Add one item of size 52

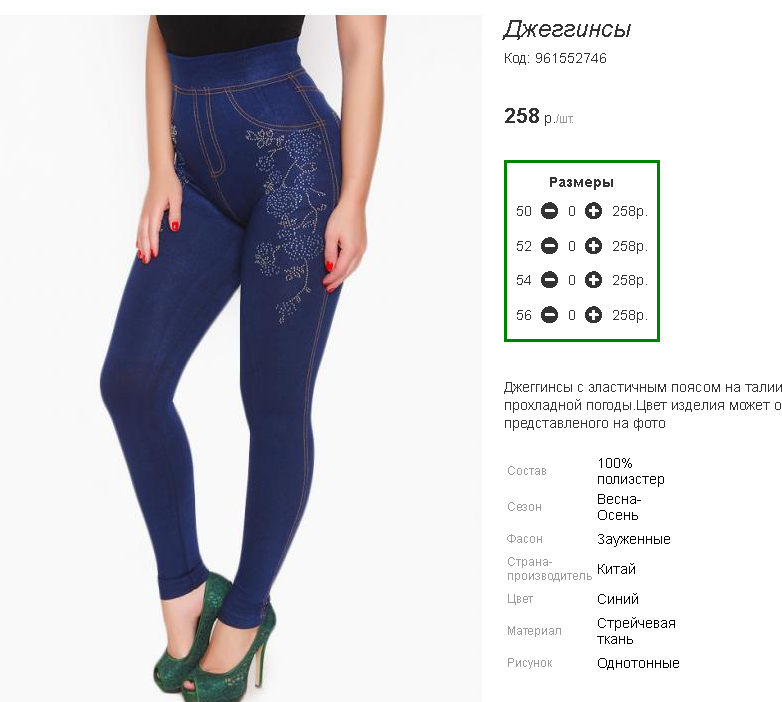pyautogui.click(x=593, y=246)
